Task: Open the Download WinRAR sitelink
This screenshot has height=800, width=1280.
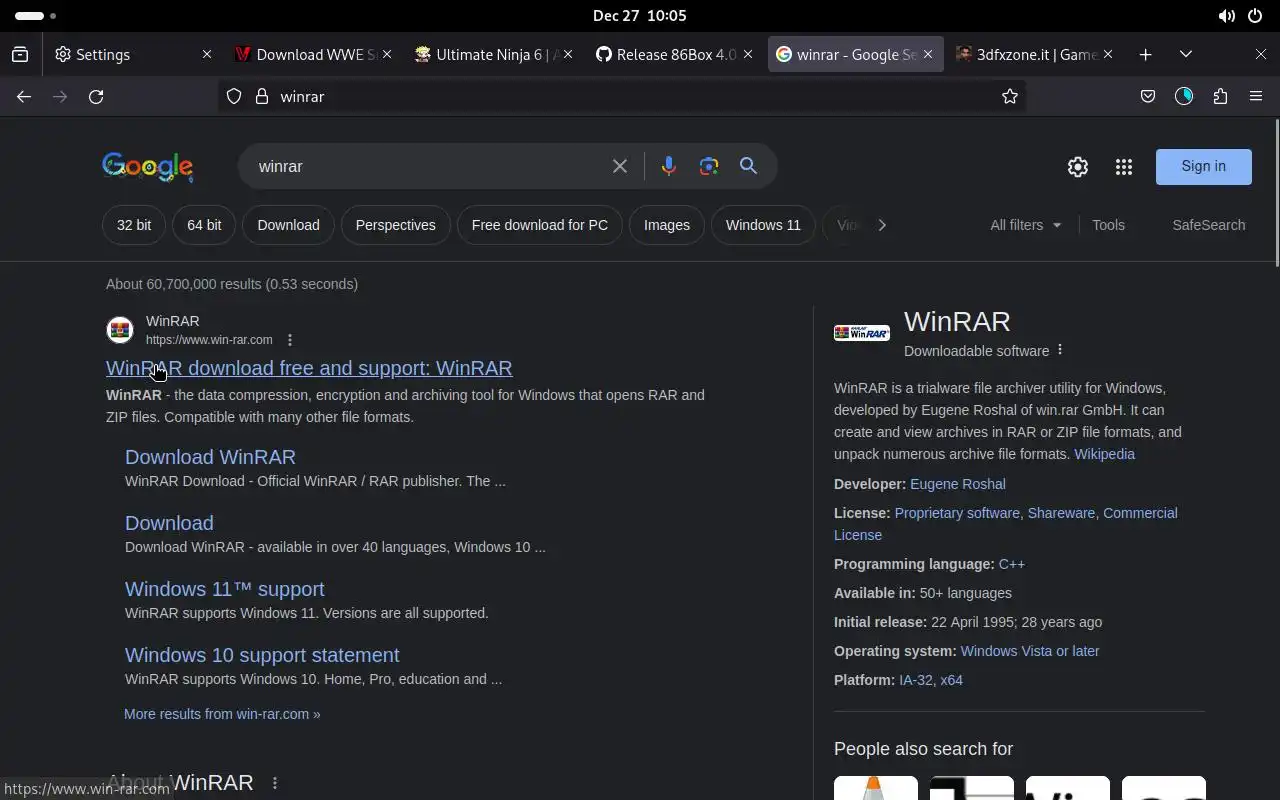Action: (x=210, y=457)
